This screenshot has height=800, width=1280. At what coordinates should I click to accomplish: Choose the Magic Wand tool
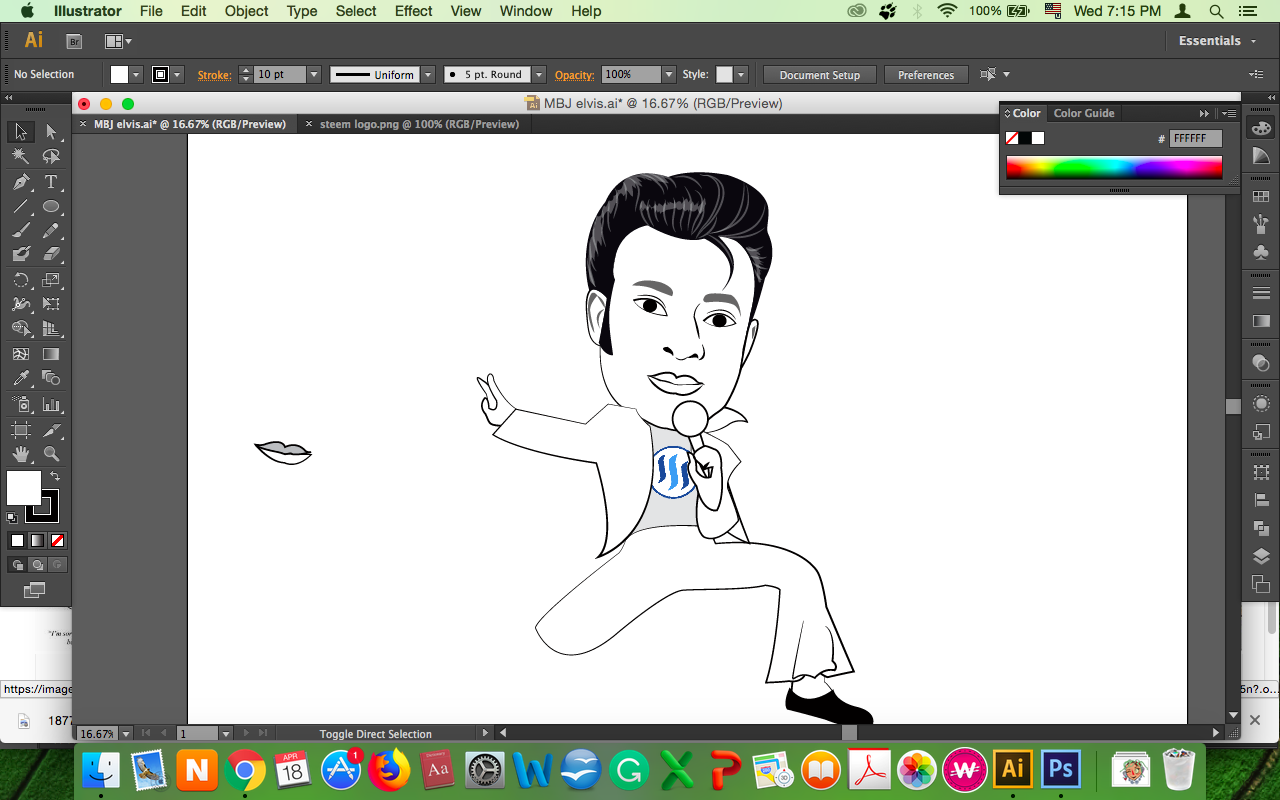[20, 157]
